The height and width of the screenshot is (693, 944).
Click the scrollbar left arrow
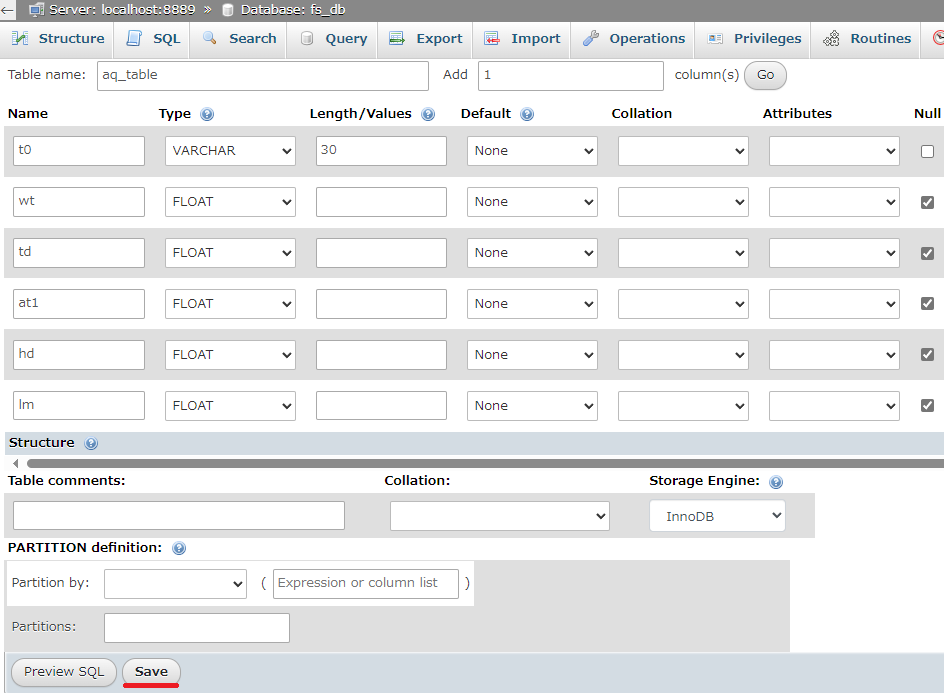[16, 464]
